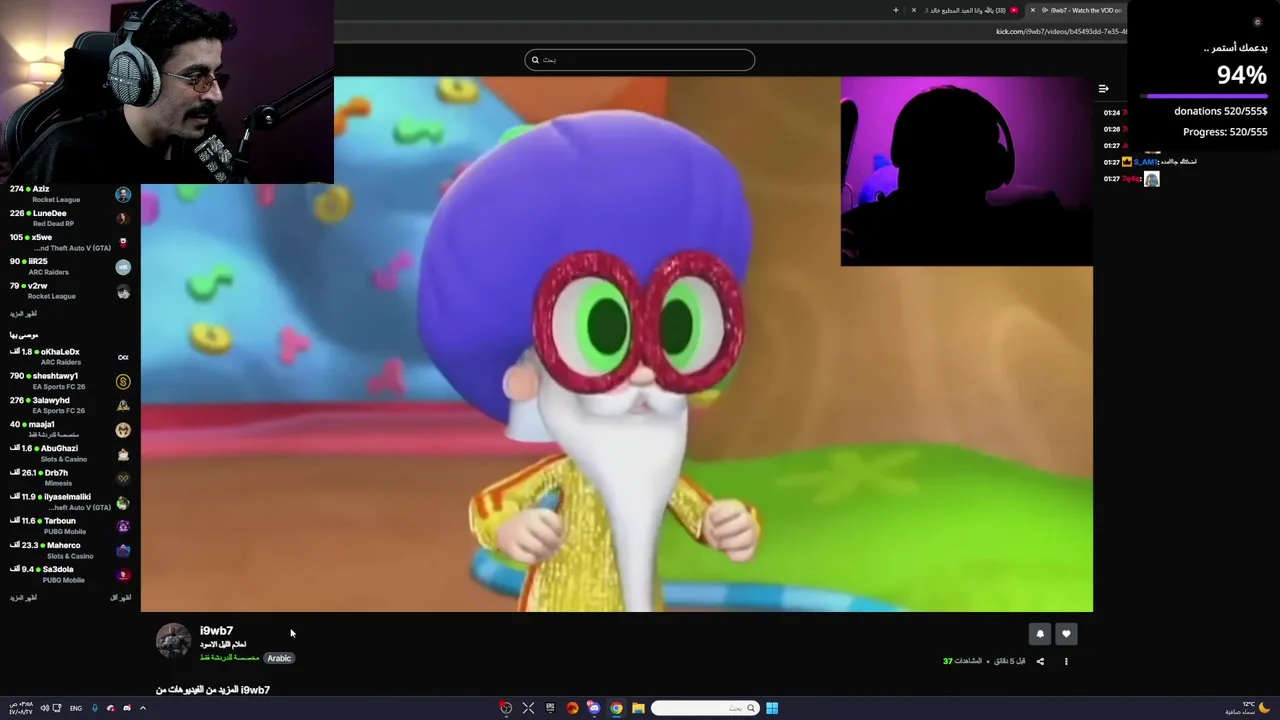Open v2rw channel in the sidebar
Screen dimensions: 1280x720
[x=70, y=291]
